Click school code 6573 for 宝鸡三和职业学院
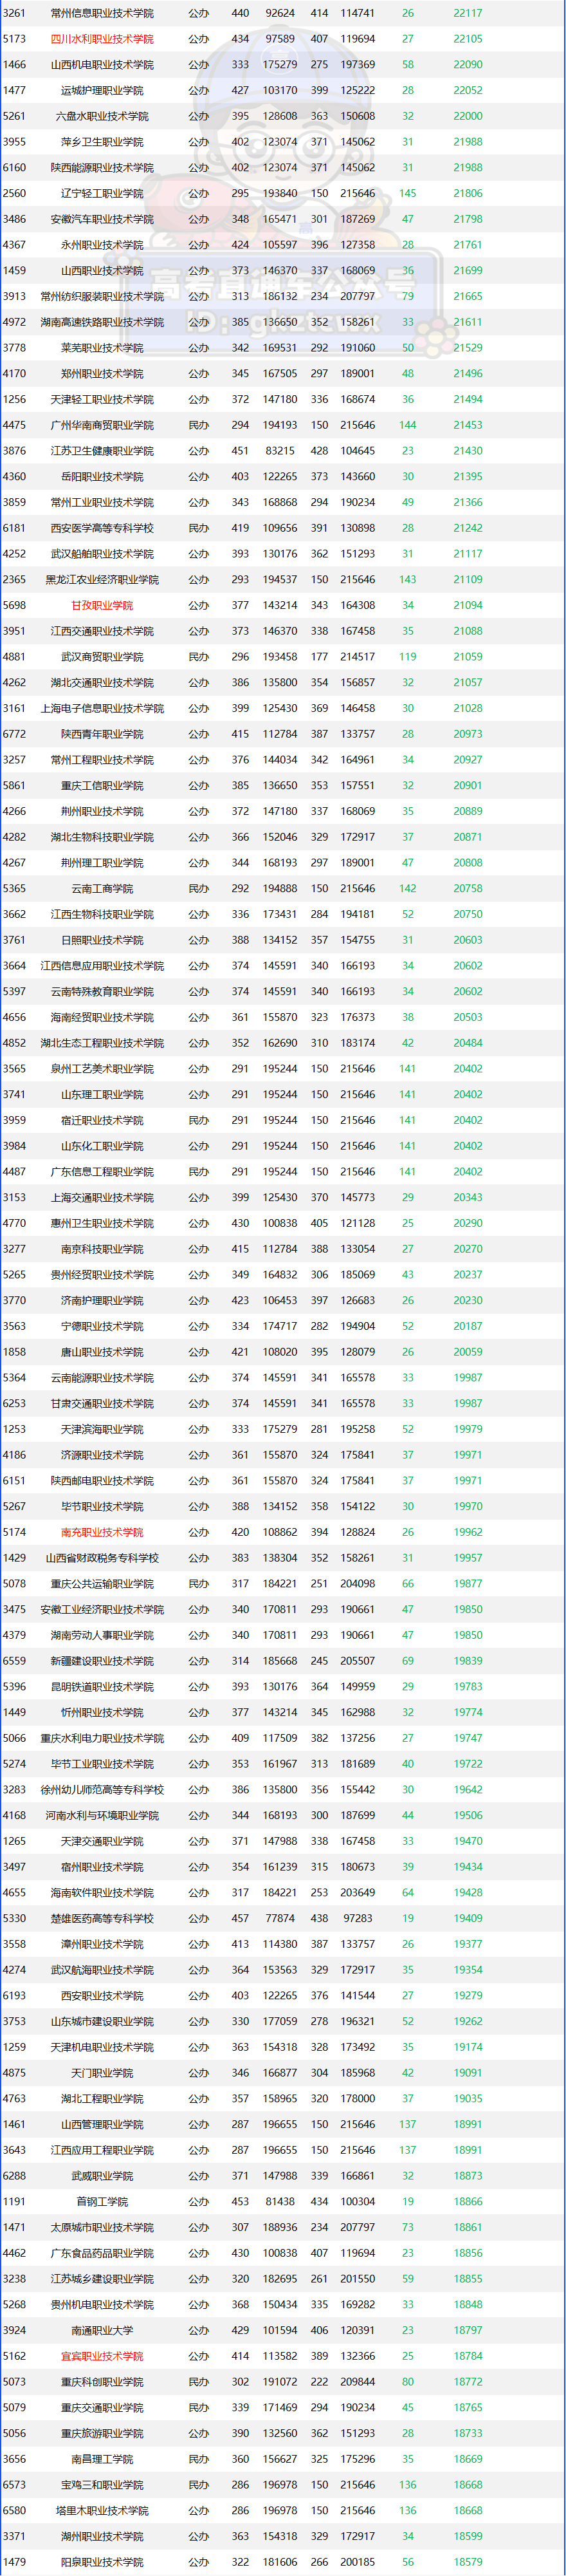This screenshot has width=566, height=2576. tap(14, 2485)
